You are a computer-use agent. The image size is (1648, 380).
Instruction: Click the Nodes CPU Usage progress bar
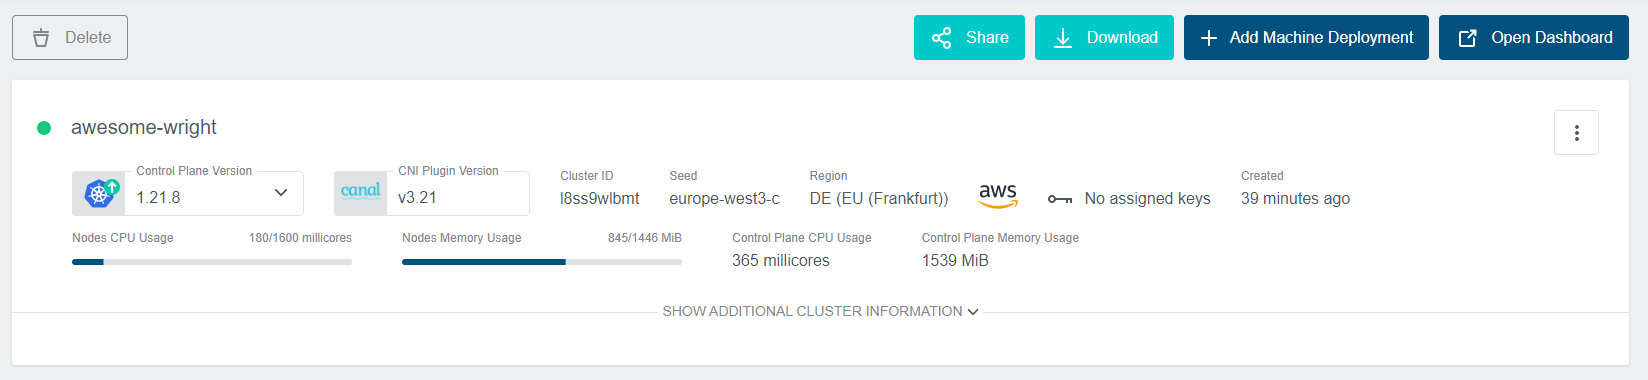coord(212,262)
